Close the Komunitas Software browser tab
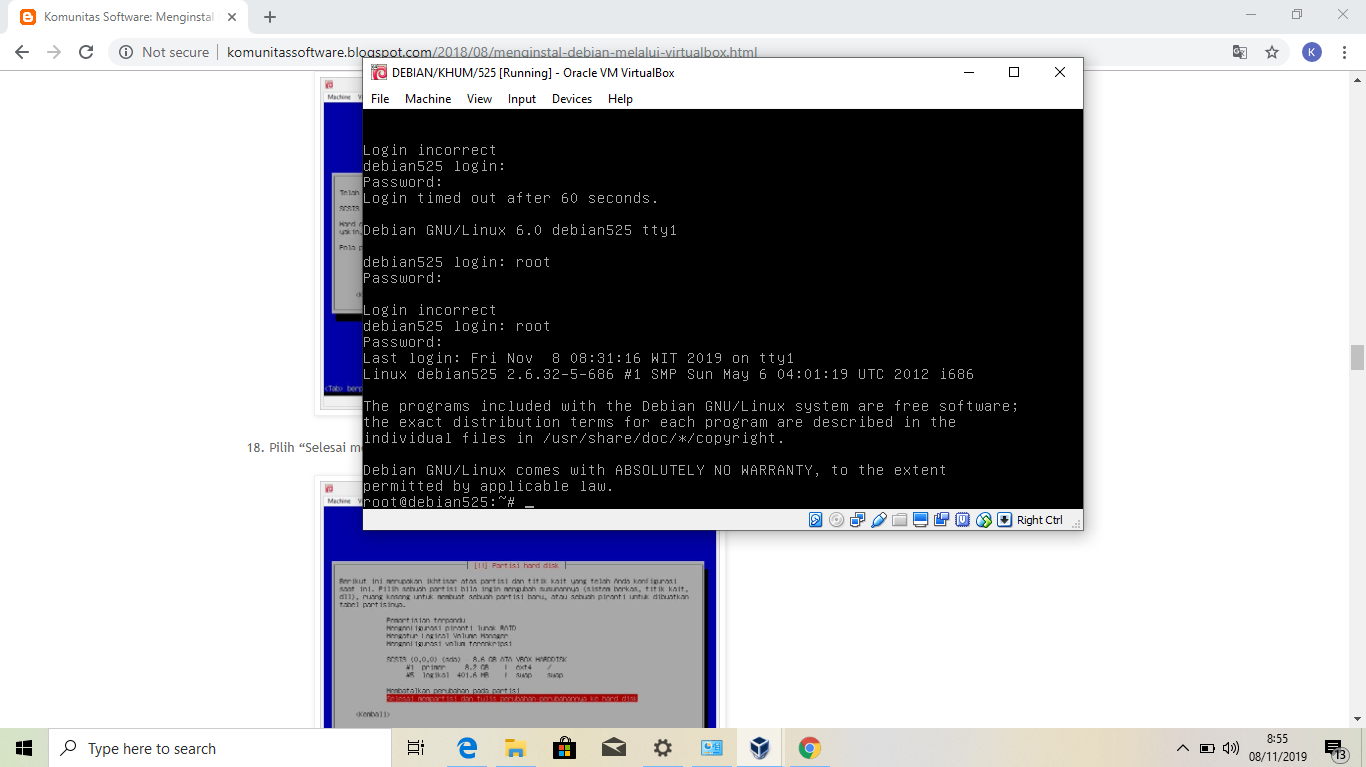Viewport: 1366px width, 767px height. tap(231, 17)
